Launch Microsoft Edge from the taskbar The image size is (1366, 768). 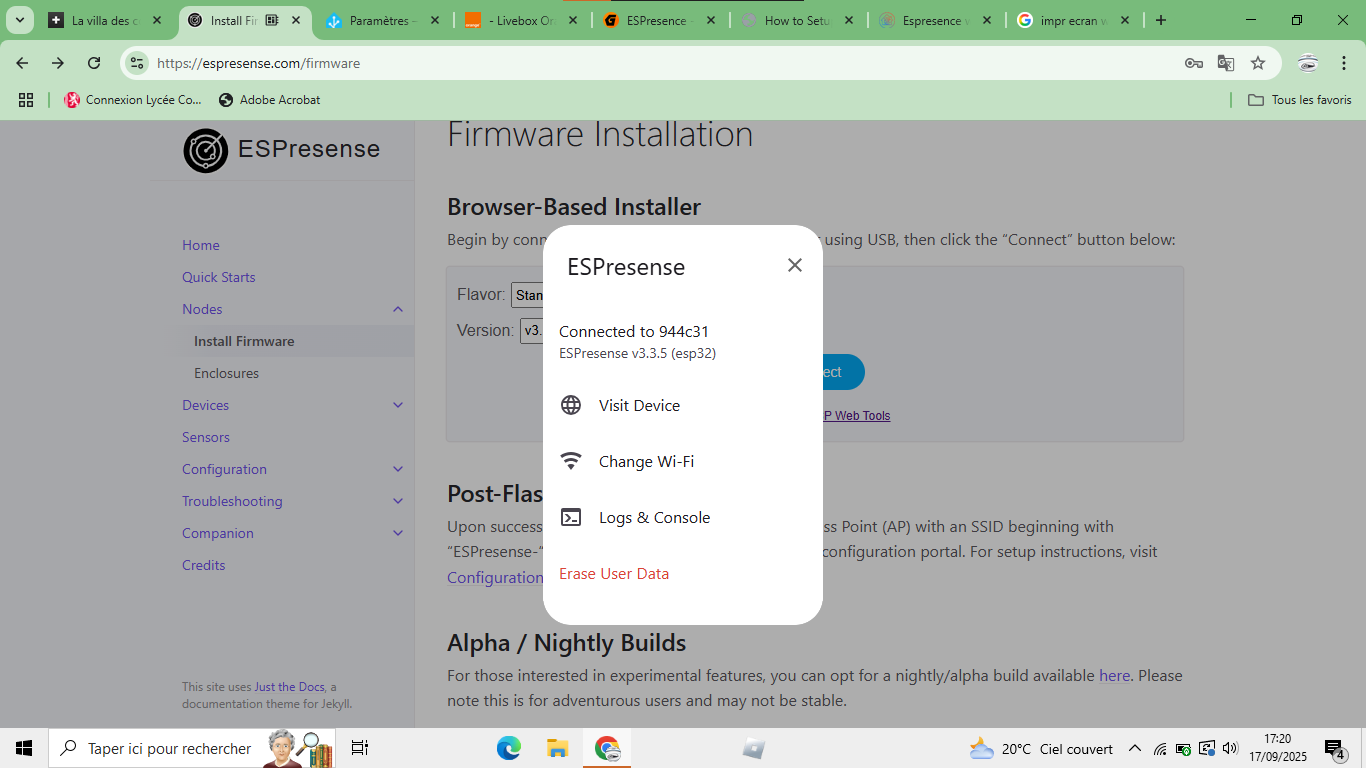point(509,748)
